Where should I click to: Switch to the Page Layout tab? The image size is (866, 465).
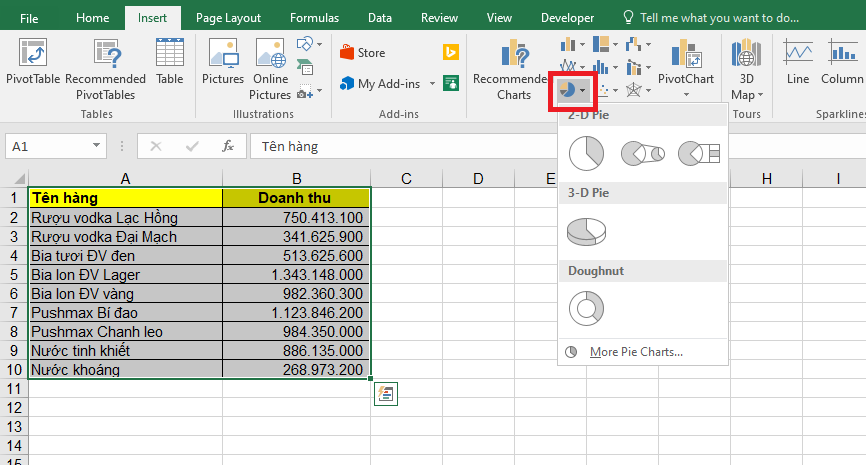point(228,17)
